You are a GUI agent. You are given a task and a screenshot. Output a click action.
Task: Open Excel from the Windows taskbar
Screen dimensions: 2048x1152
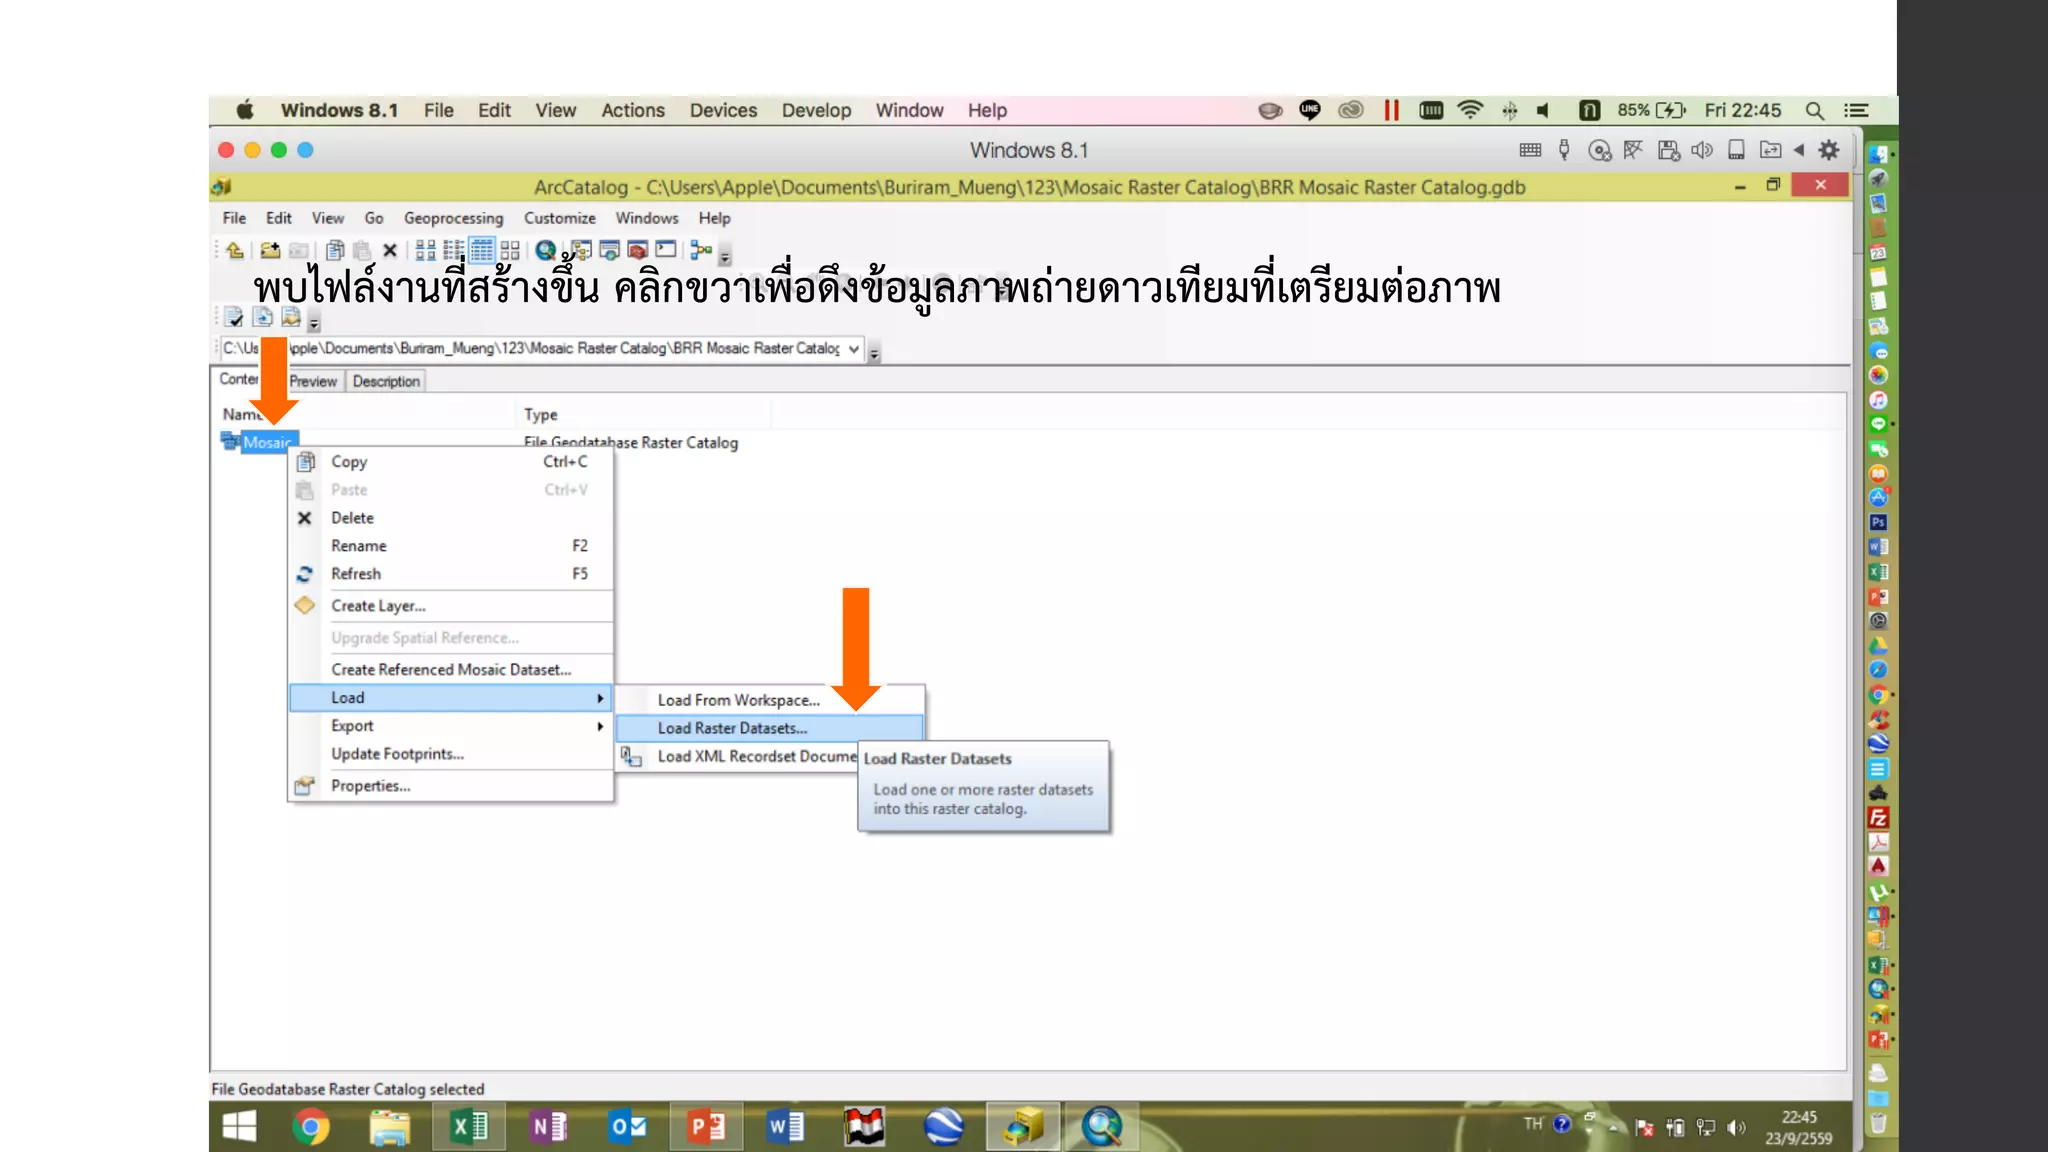coord(469,1127)
